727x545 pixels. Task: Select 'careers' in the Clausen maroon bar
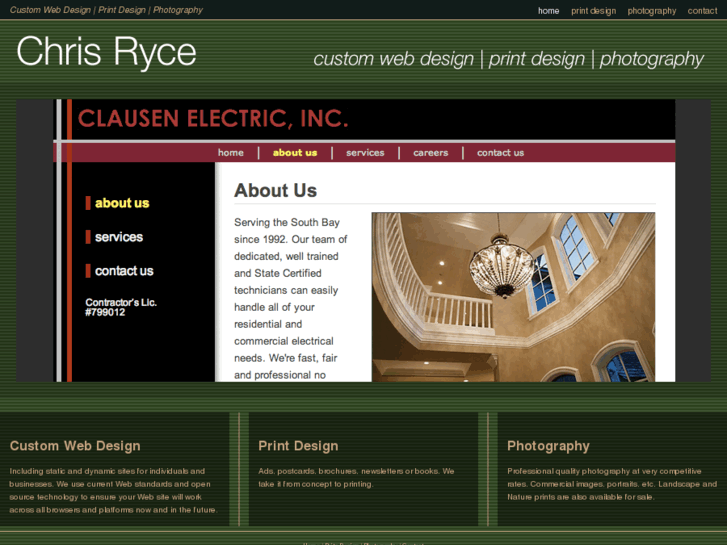point(431,153)
